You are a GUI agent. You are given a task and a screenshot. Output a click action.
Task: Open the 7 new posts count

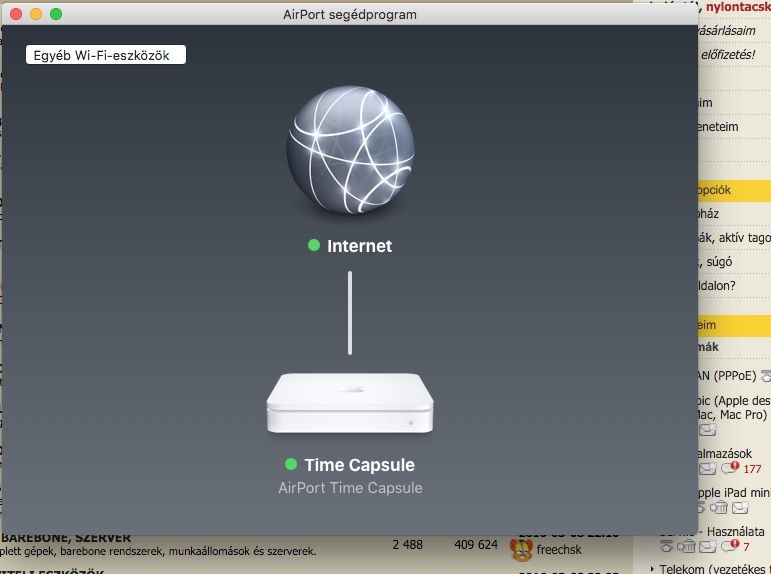(746, 546)
